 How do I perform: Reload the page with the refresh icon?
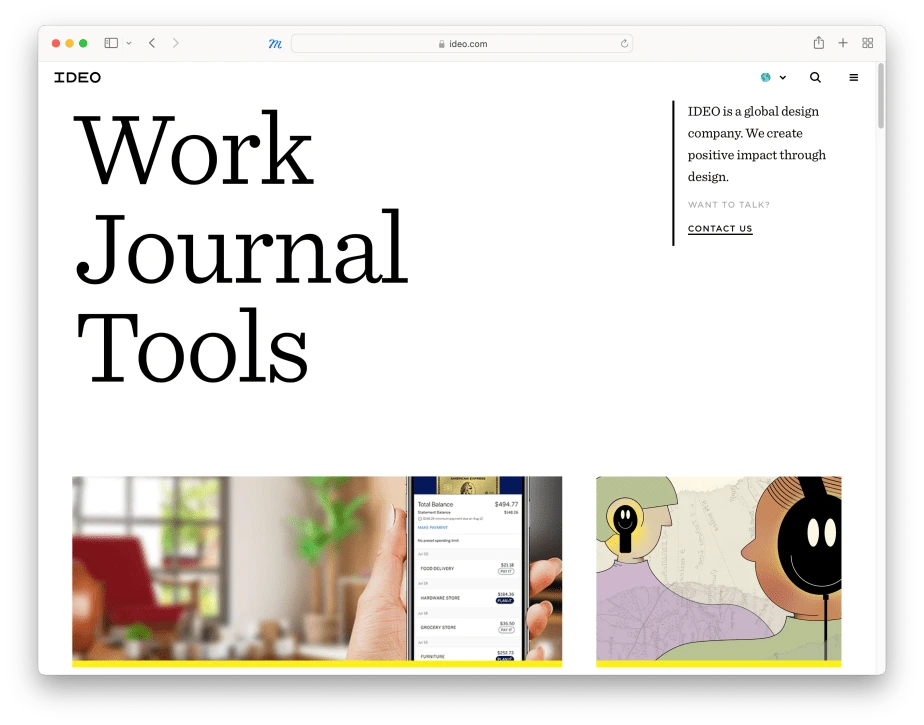pyautogui.click(x=622, y=43)
